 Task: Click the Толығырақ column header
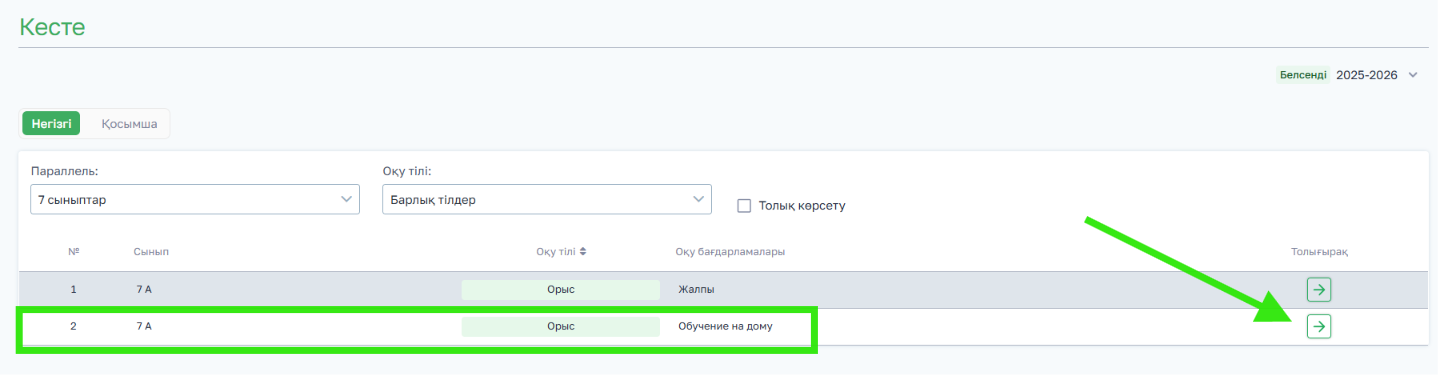pos(1319,251)
